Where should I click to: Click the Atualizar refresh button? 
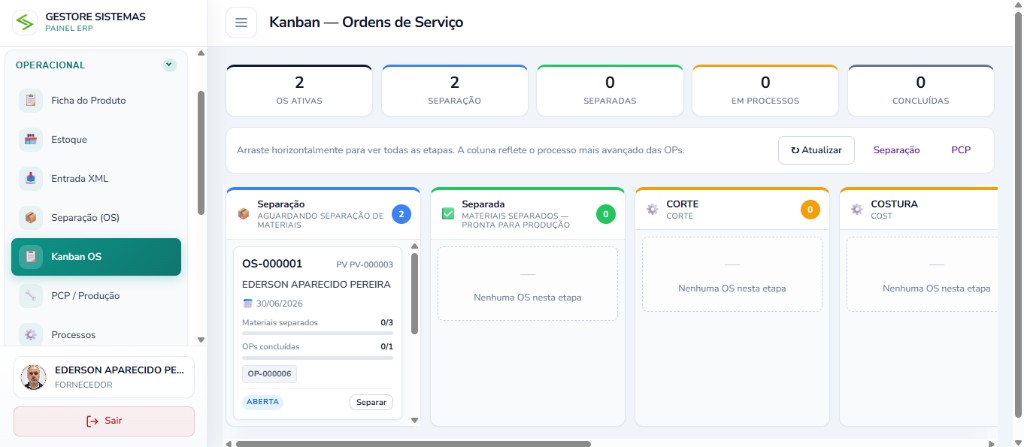816,150
